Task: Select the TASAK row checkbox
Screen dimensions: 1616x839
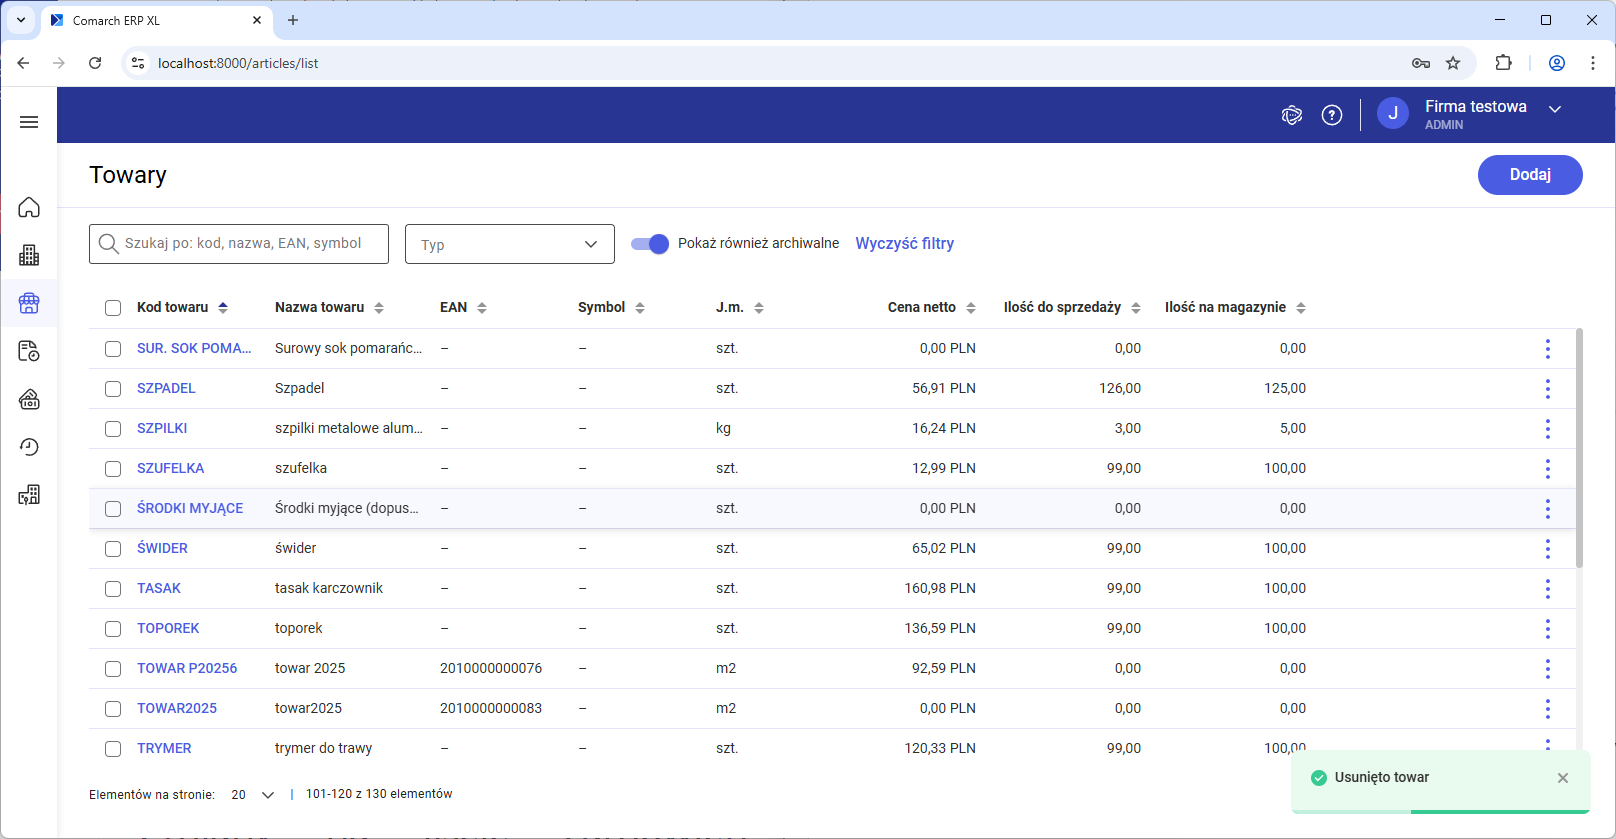Action: tap(113, 589)
